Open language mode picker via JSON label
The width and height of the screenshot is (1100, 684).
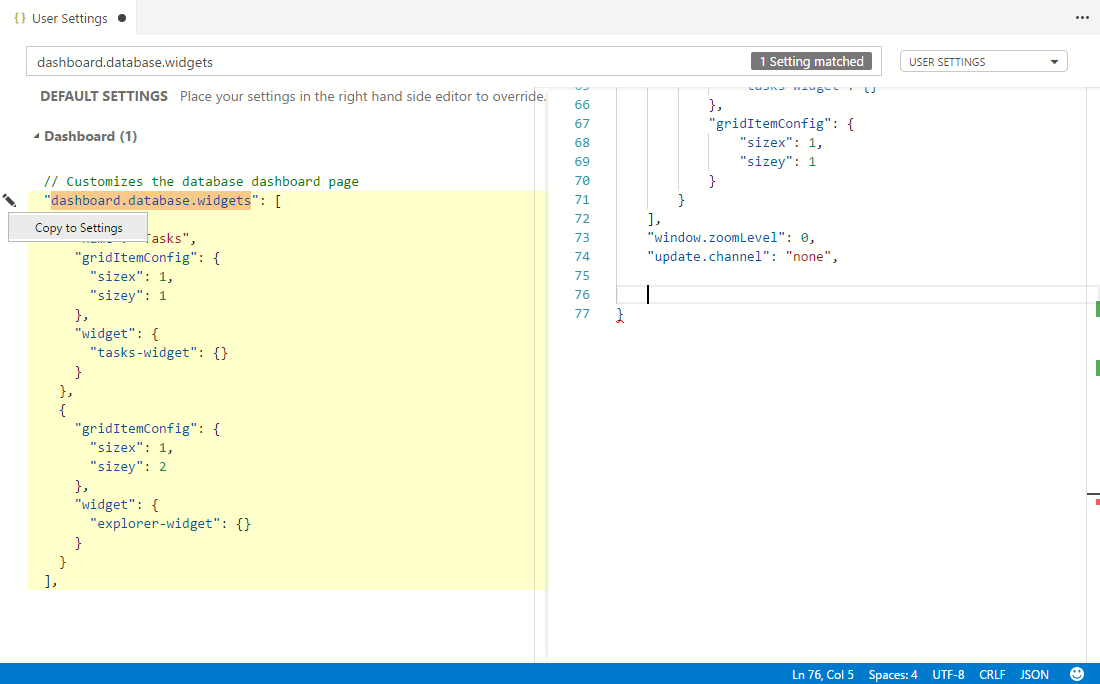point(1034,675)
